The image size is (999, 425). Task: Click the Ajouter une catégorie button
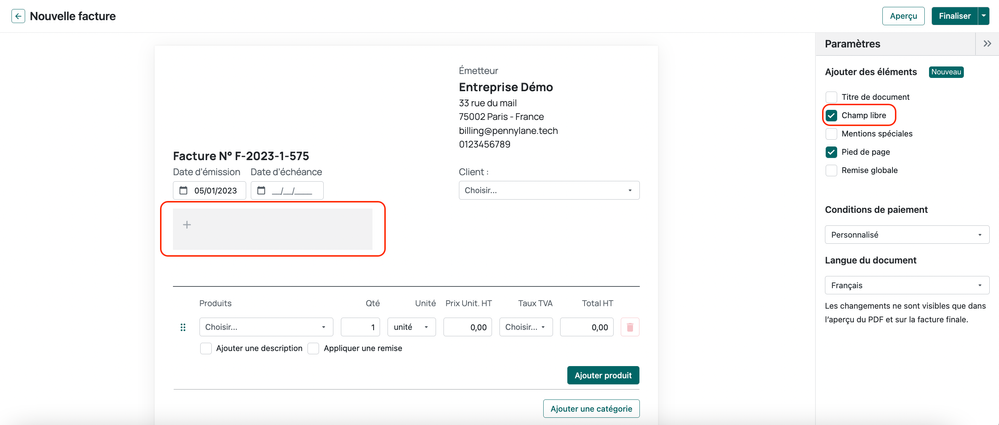(591, 409)
